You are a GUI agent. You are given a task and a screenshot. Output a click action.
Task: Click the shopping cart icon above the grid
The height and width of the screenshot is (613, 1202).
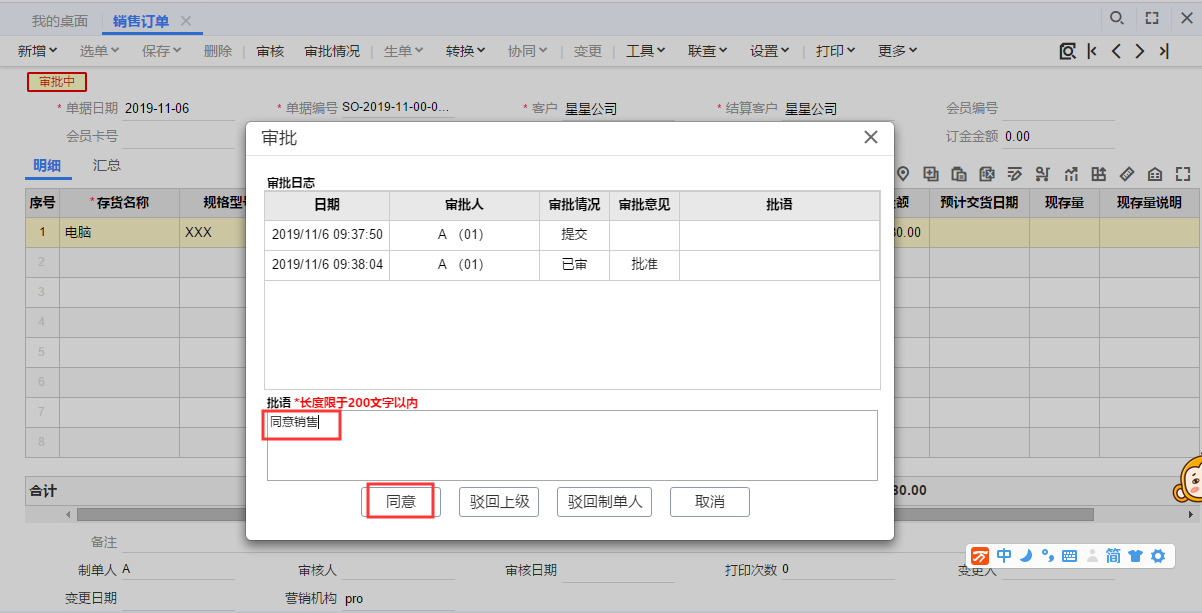1043,174
